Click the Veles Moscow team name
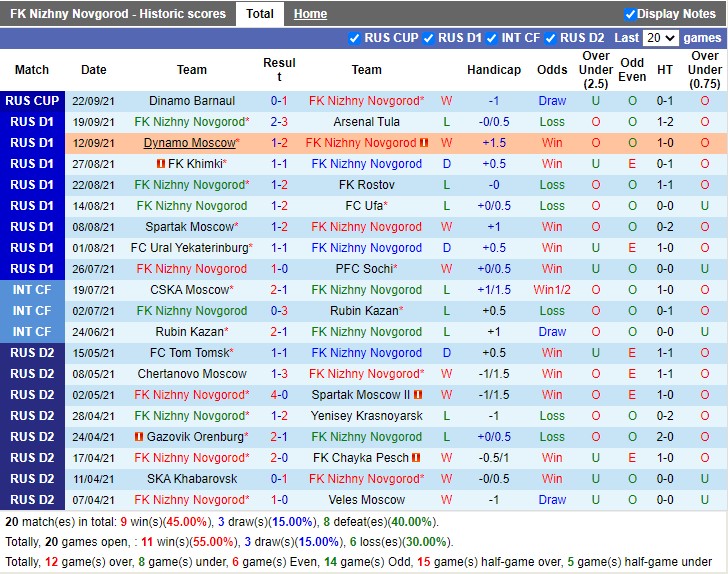The image size is (728, 574). pyautogui.click(x=366, y=500)
